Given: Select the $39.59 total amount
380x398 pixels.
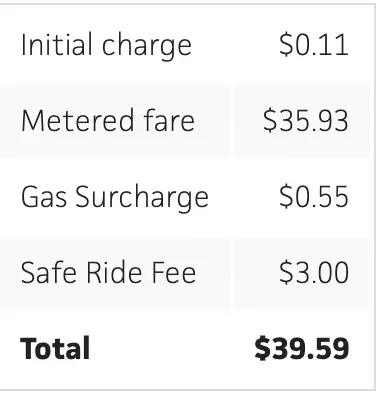Looking at the screenshot, I should (302, 348).
